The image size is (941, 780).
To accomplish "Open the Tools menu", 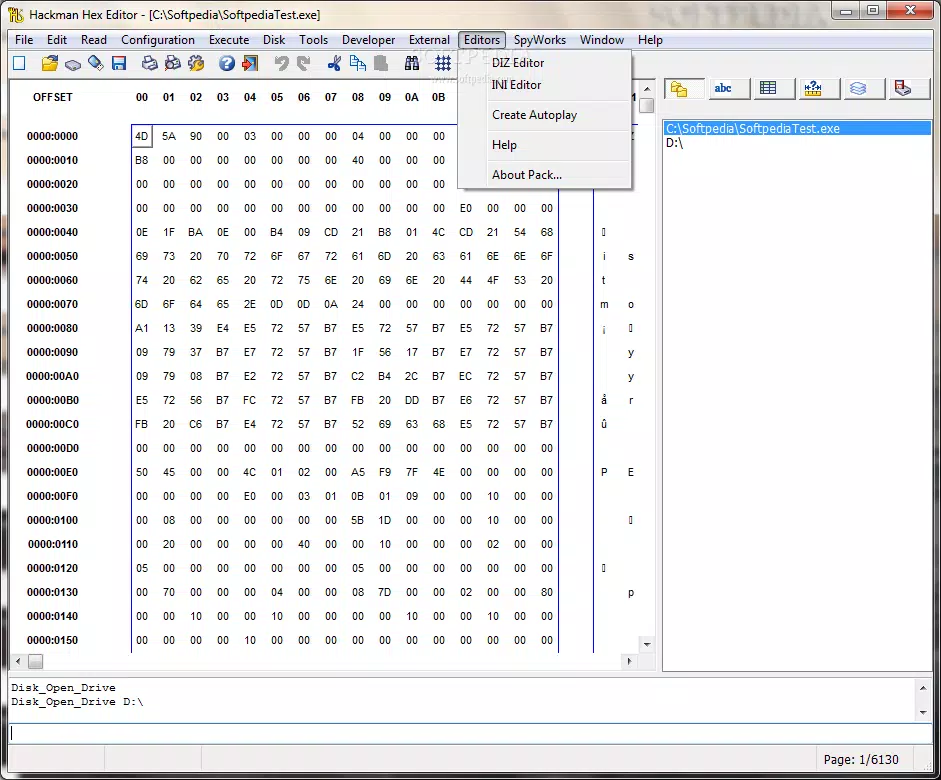I will pyautogui.click(x=313, y=40).
